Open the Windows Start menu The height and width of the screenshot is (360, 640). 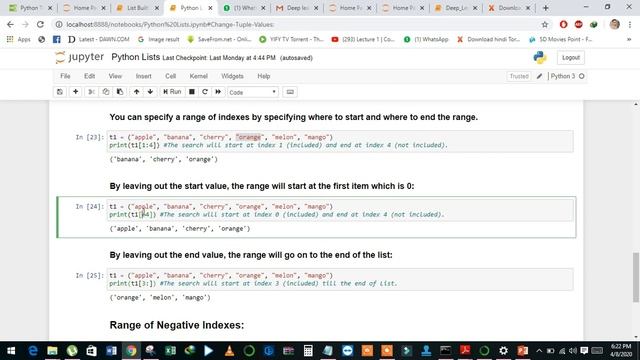point(11,351)
